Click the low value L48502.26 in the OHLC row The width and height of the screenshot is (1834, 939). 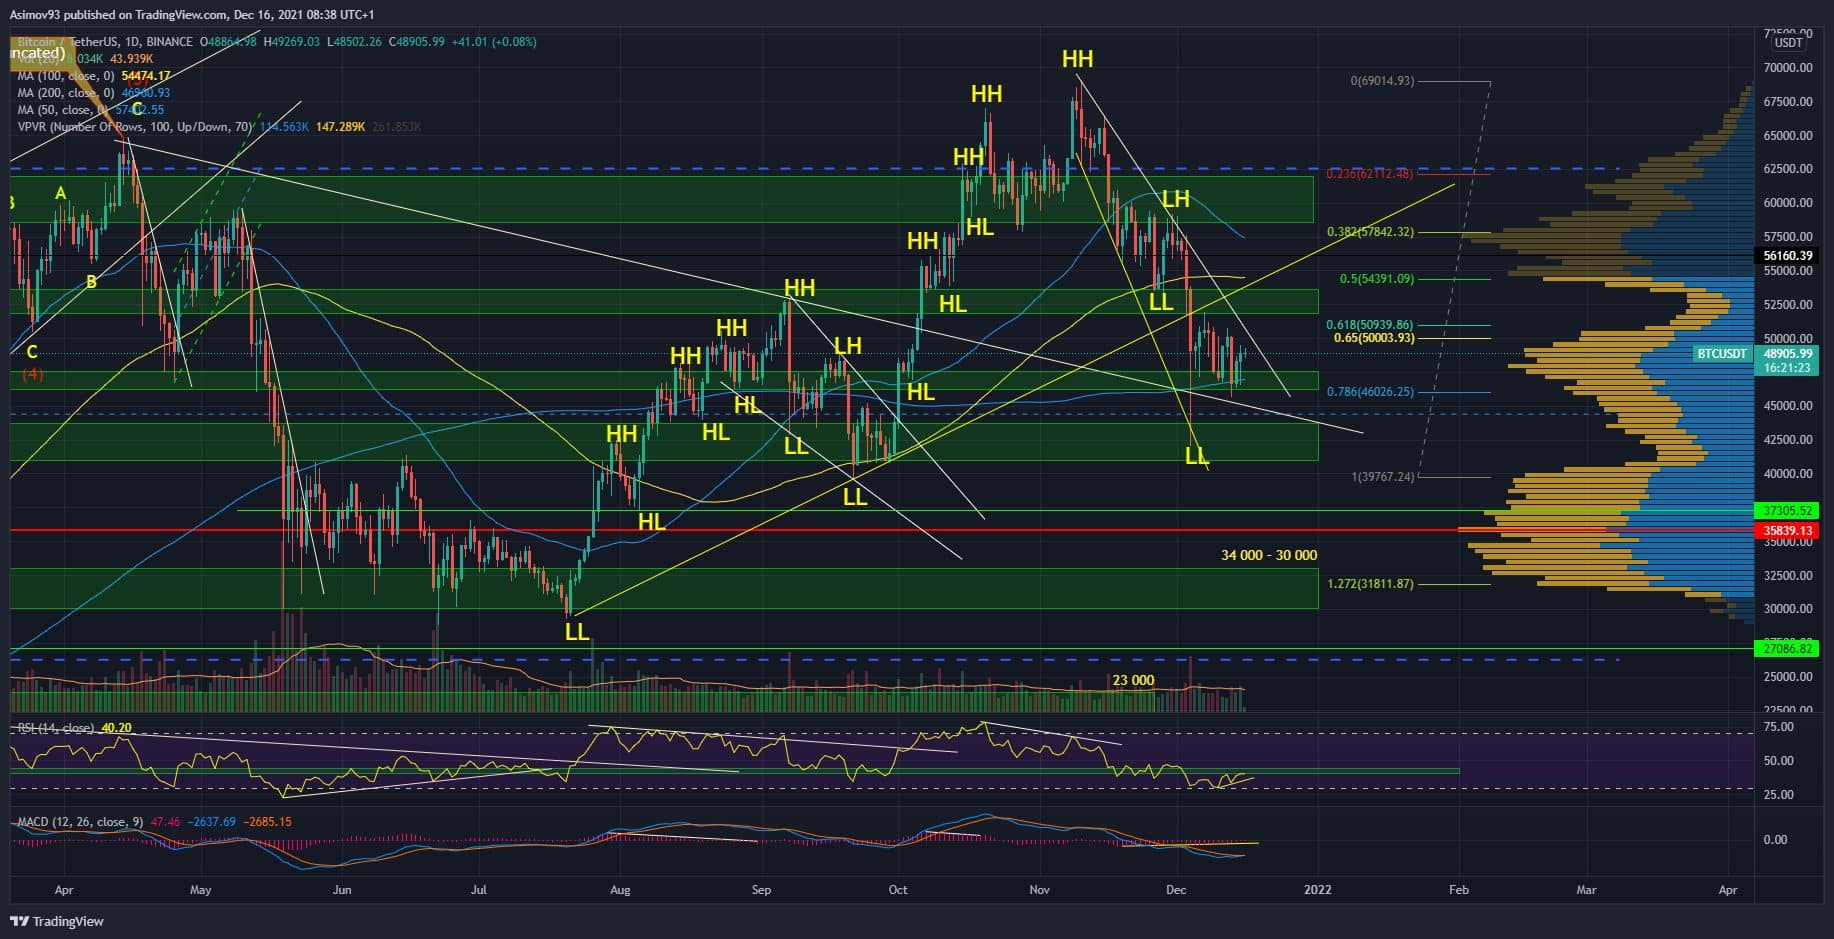coord(354,42)
